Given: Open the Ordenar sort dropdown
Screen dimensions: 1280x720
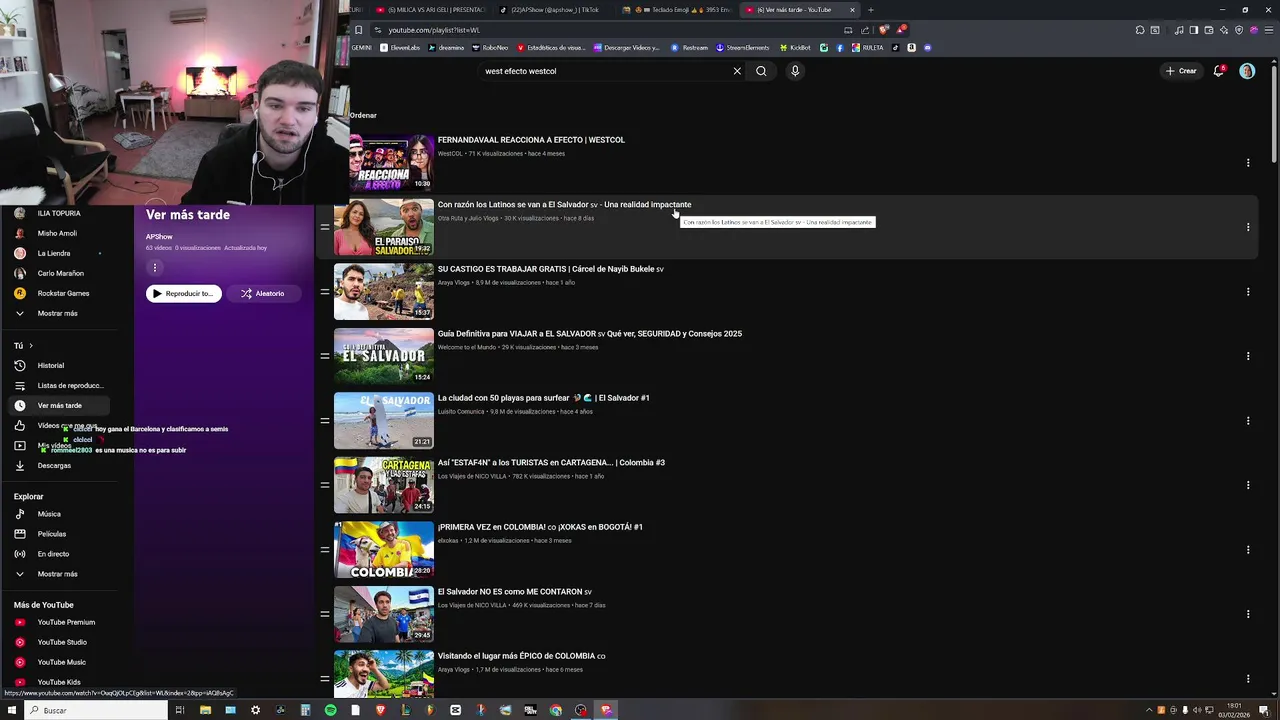Looking at the screenshot, I should click(x=363, y=115).
